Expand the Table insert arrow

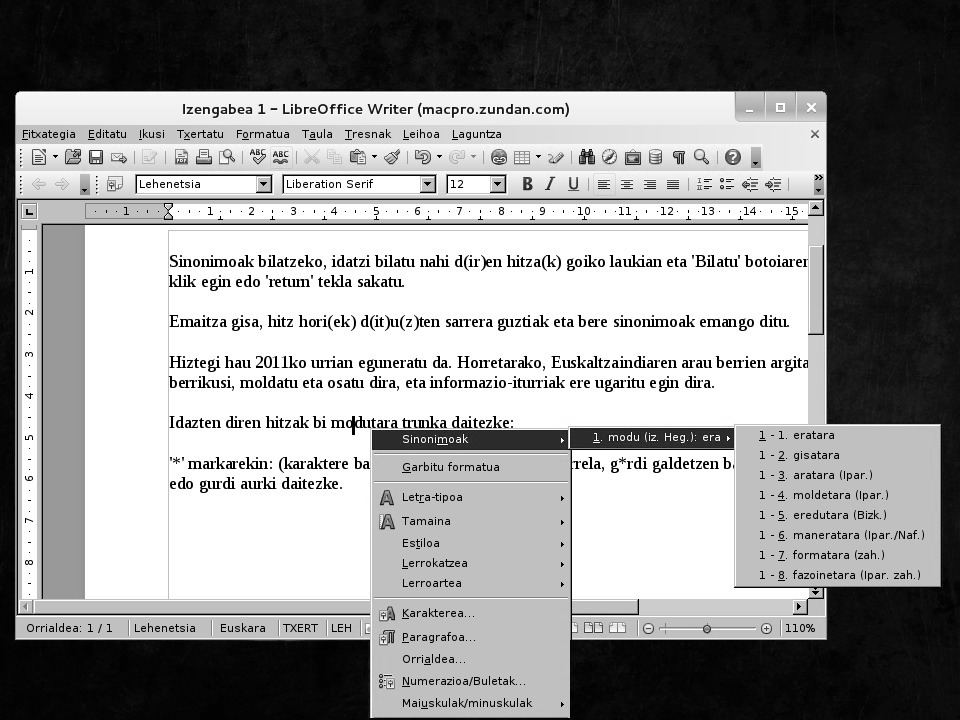pyautogui.click(x=538, y=157)
